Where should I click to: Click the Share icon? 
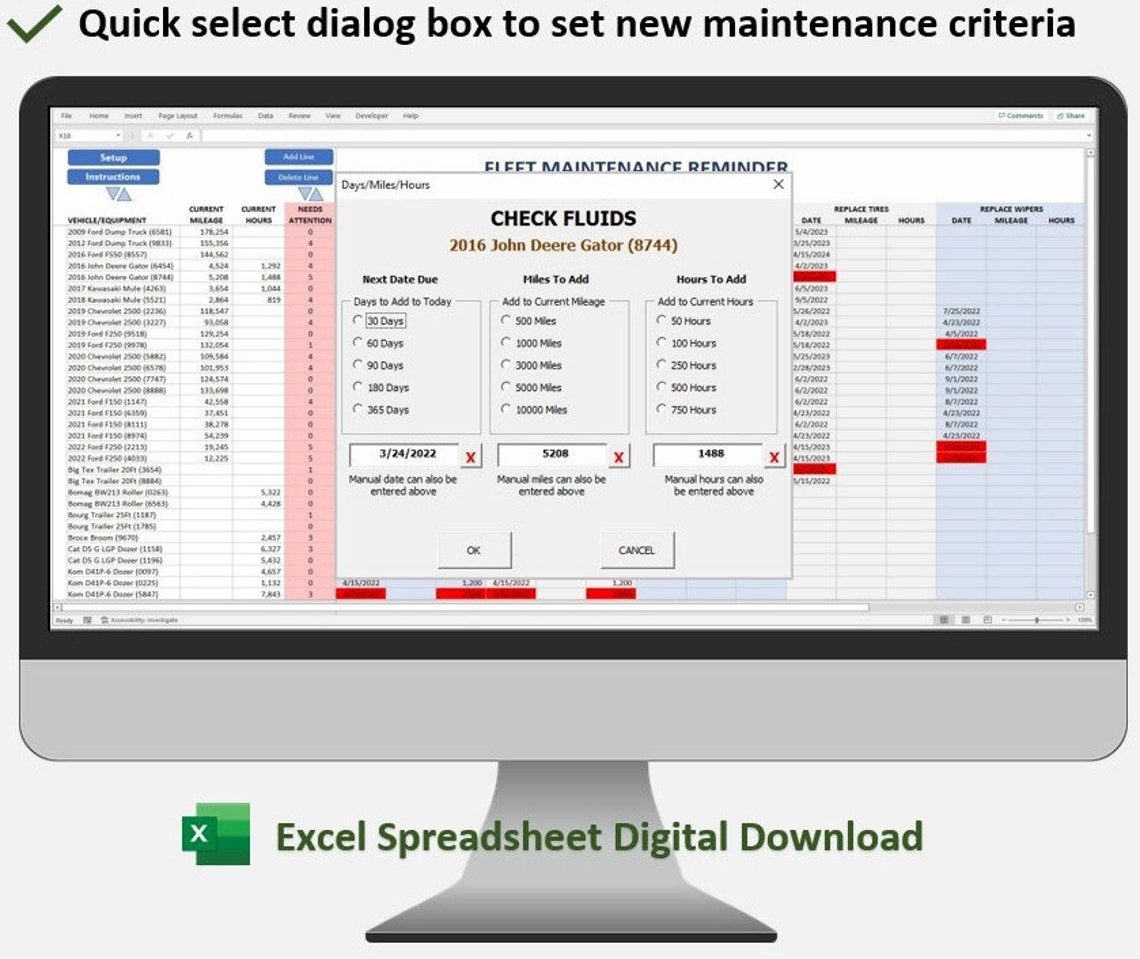[x=1069, y=115]
